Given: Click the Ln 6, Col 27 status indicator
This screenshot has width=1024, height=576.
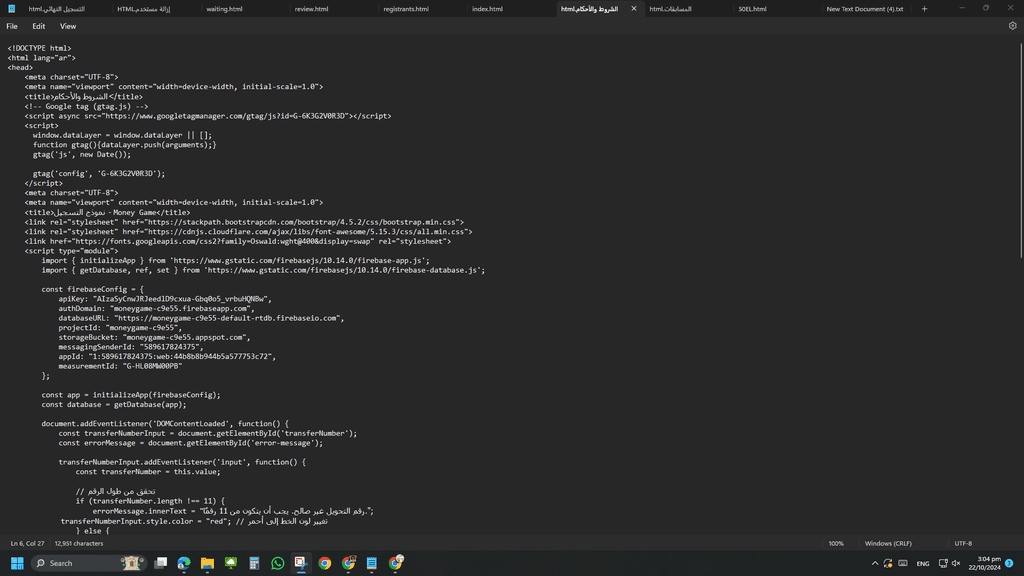Looking at the screenshot, I should pos(27,543).
